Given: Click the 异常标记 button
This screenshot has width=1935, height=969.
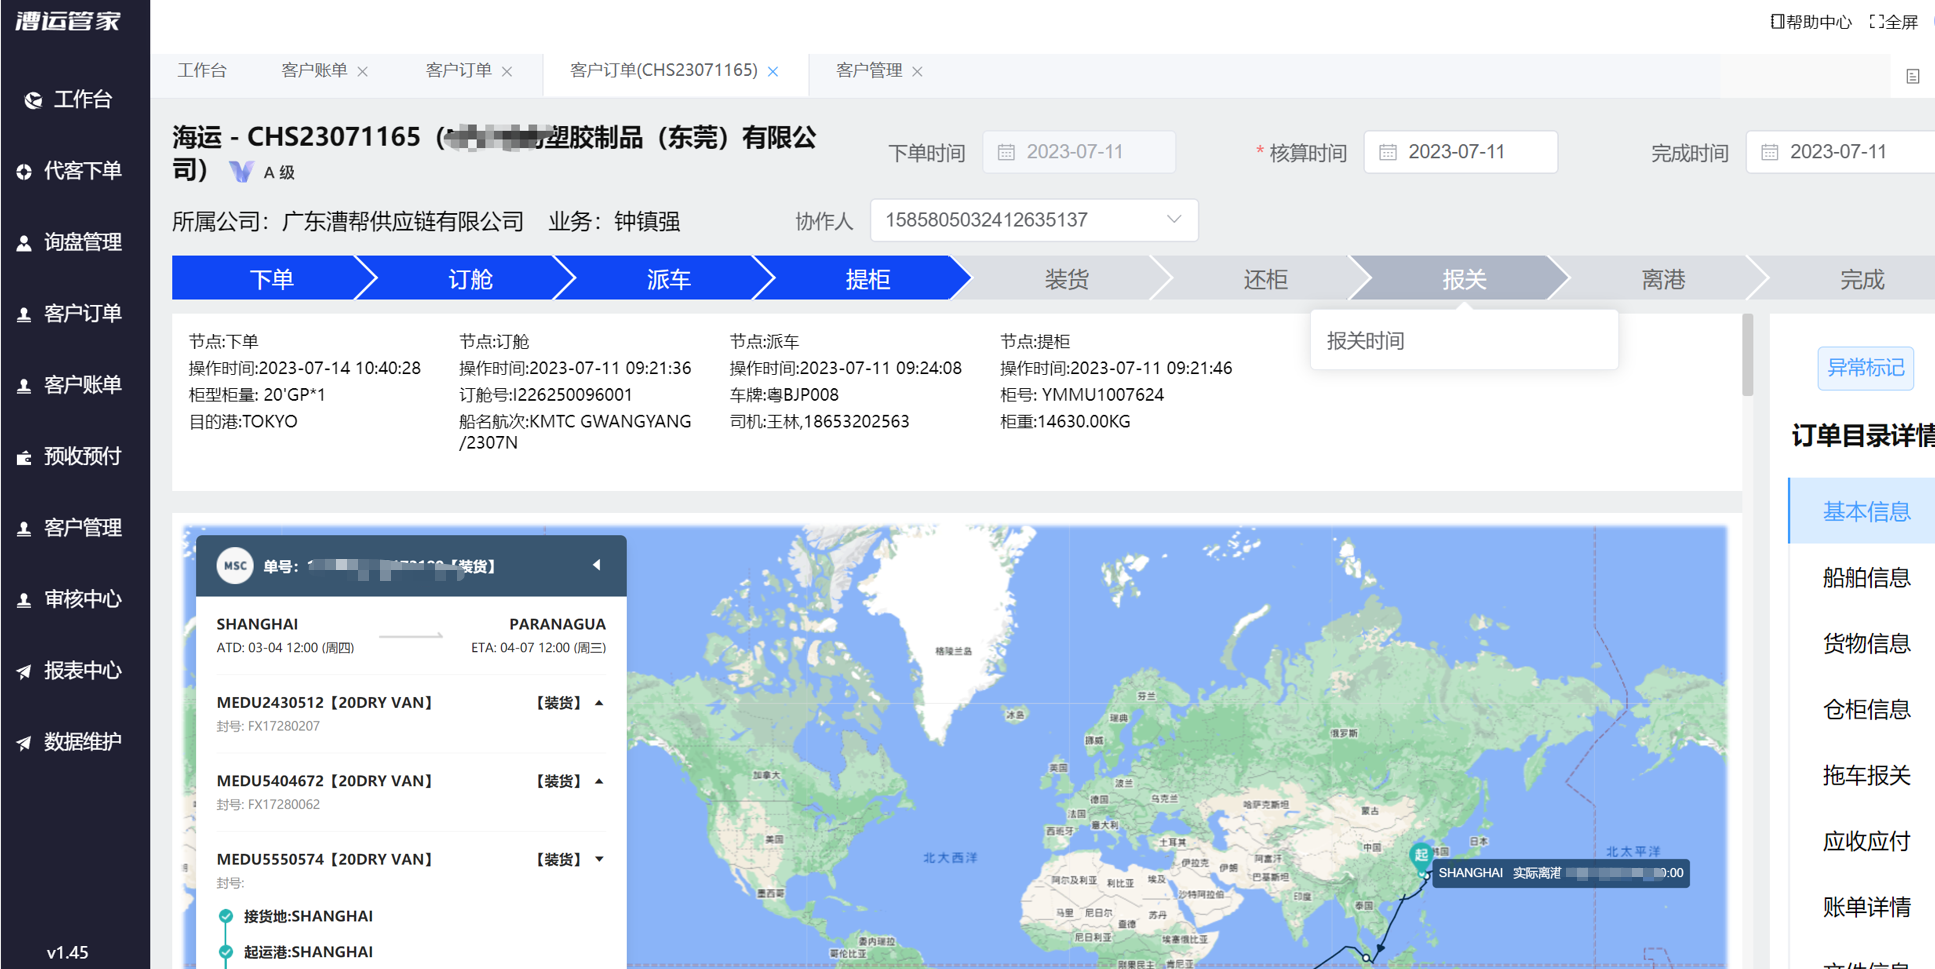Looking at the screenshot, I should click(1865, 368).
